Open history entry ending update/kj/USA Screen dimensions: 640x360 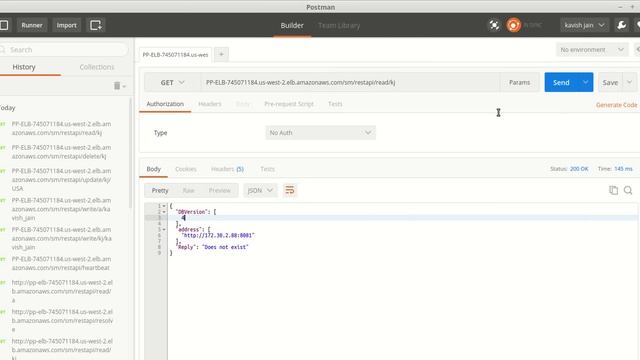(61, 180)
